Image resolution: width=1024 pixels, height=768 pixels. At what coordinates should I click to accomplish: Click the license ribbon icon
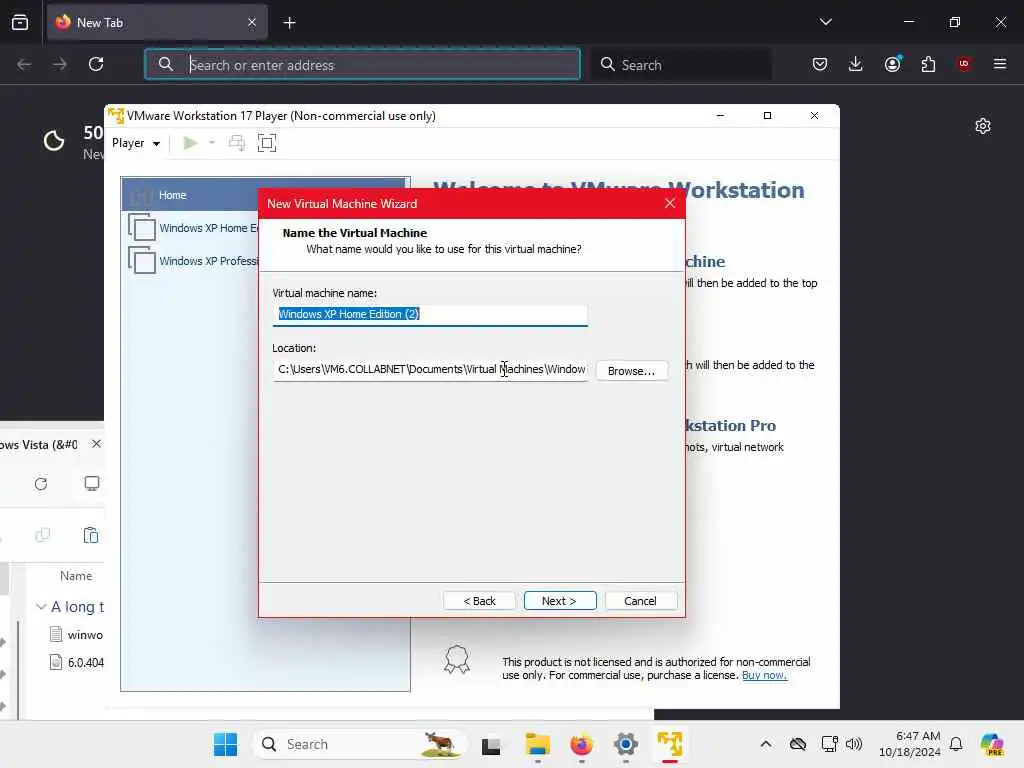click(456, 660)
